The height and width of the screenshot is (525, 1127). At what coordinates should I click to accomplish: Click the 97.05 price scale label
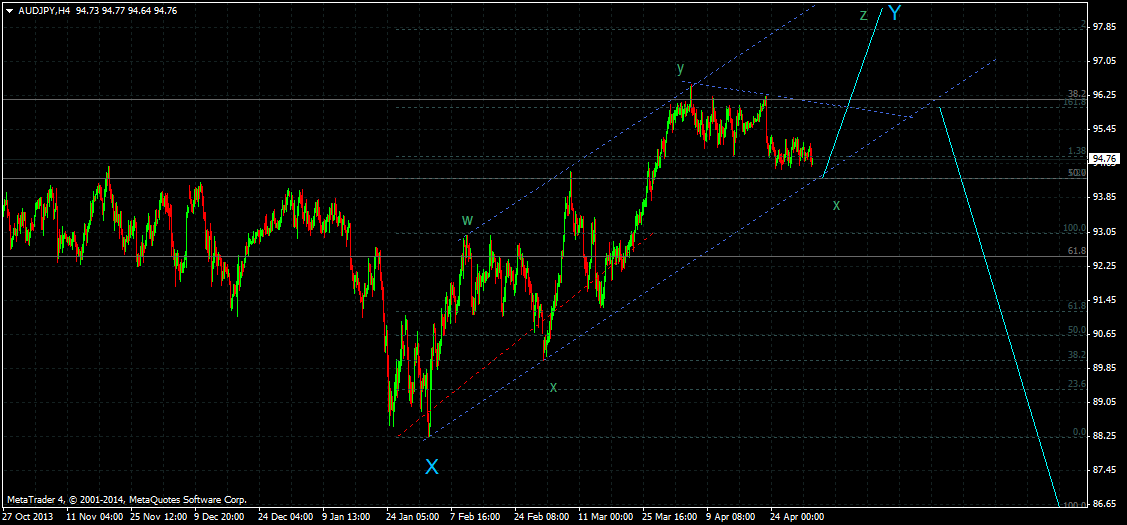click(1105, 61)
